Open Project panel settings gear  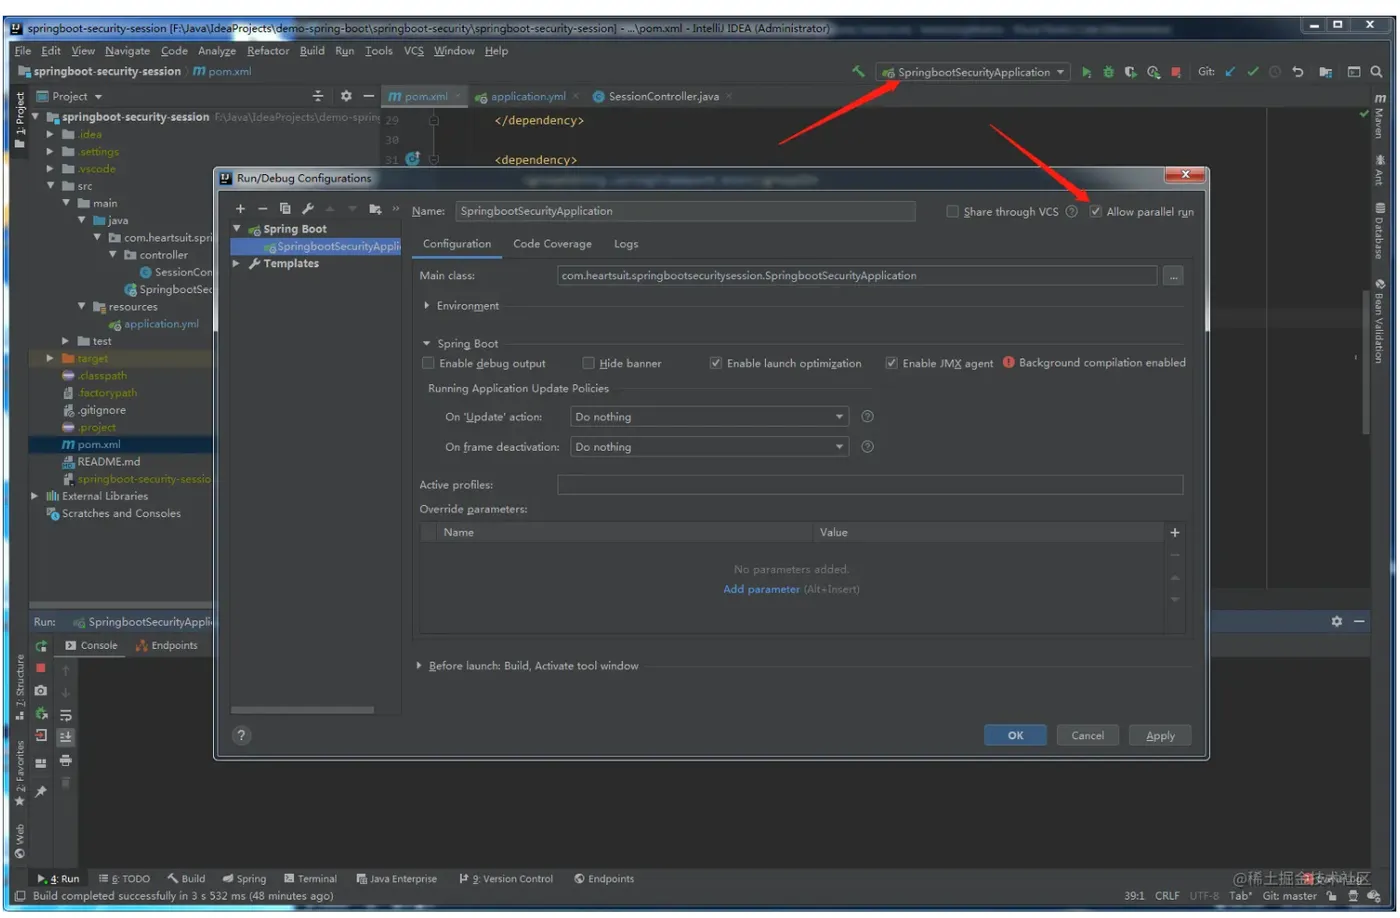346,96
